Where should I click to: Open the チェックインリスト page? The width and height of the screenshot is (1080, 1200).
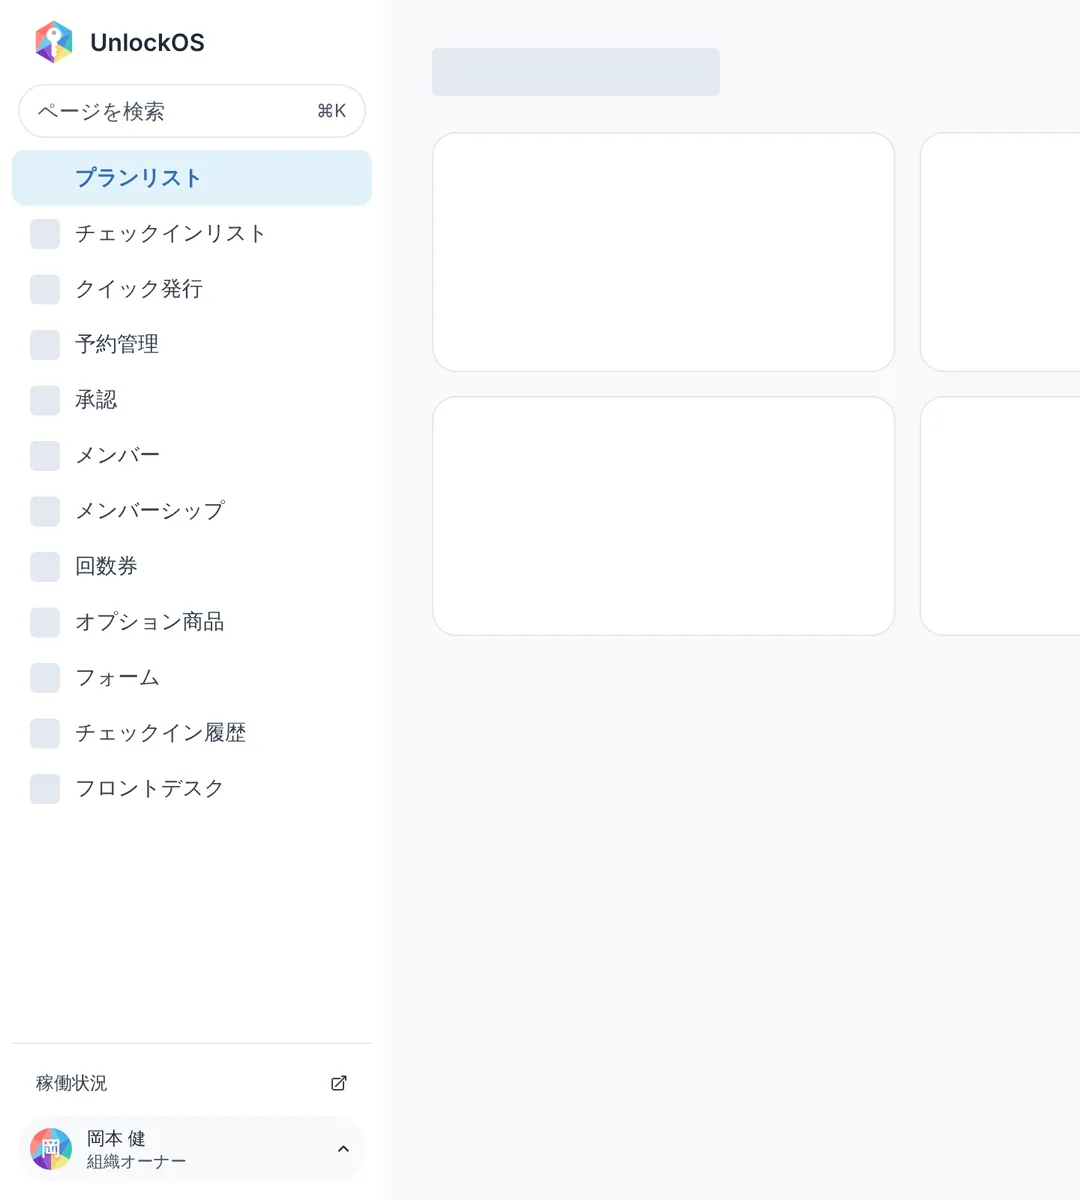pos(192,234)
